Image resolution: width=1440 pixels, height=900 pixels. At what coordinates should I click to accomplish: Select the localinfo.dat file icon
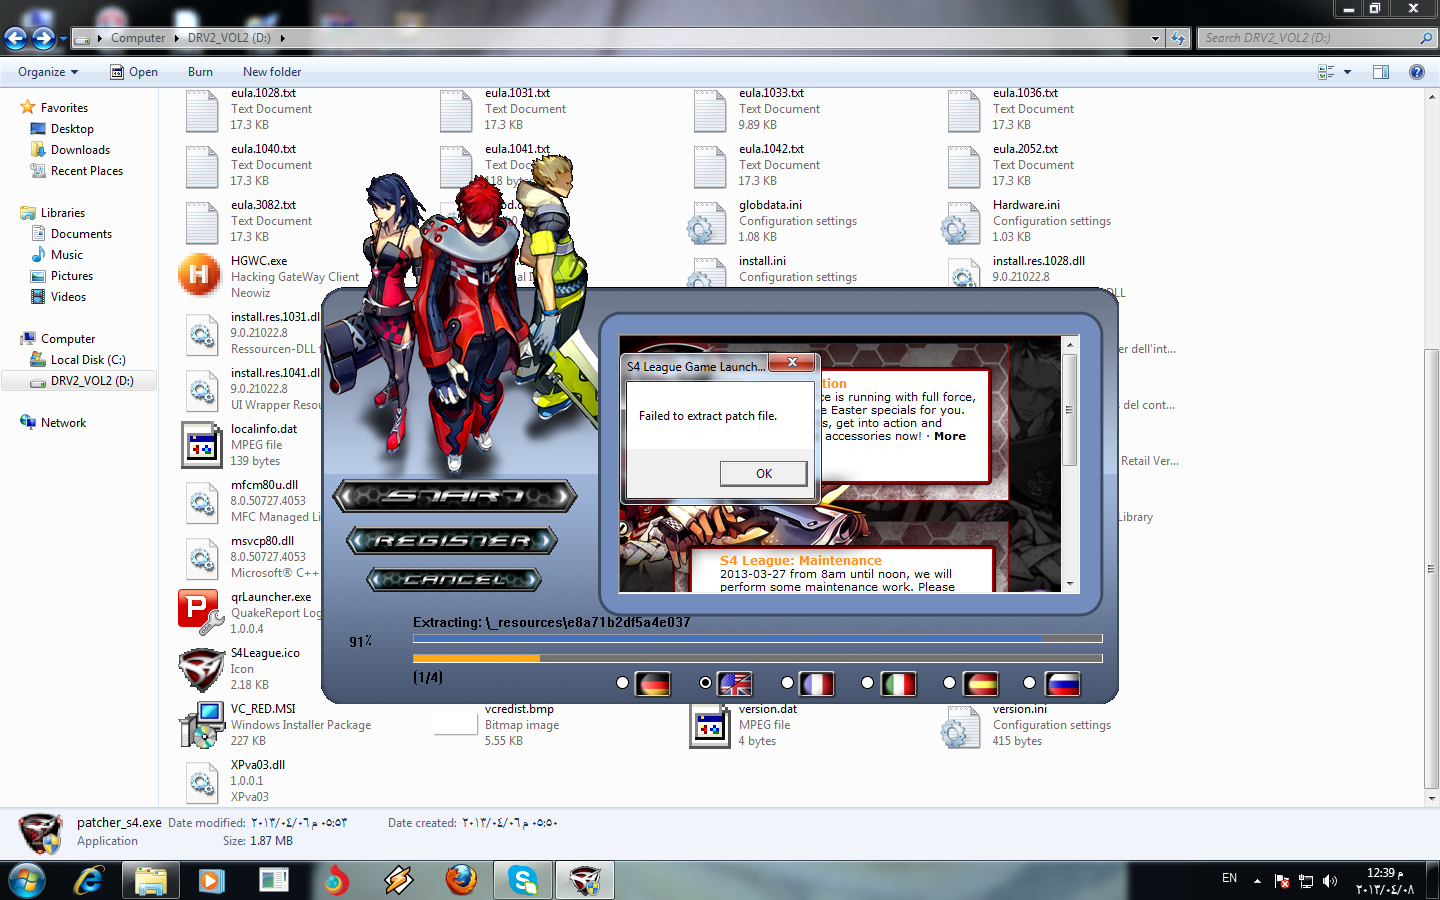point(202,444)
